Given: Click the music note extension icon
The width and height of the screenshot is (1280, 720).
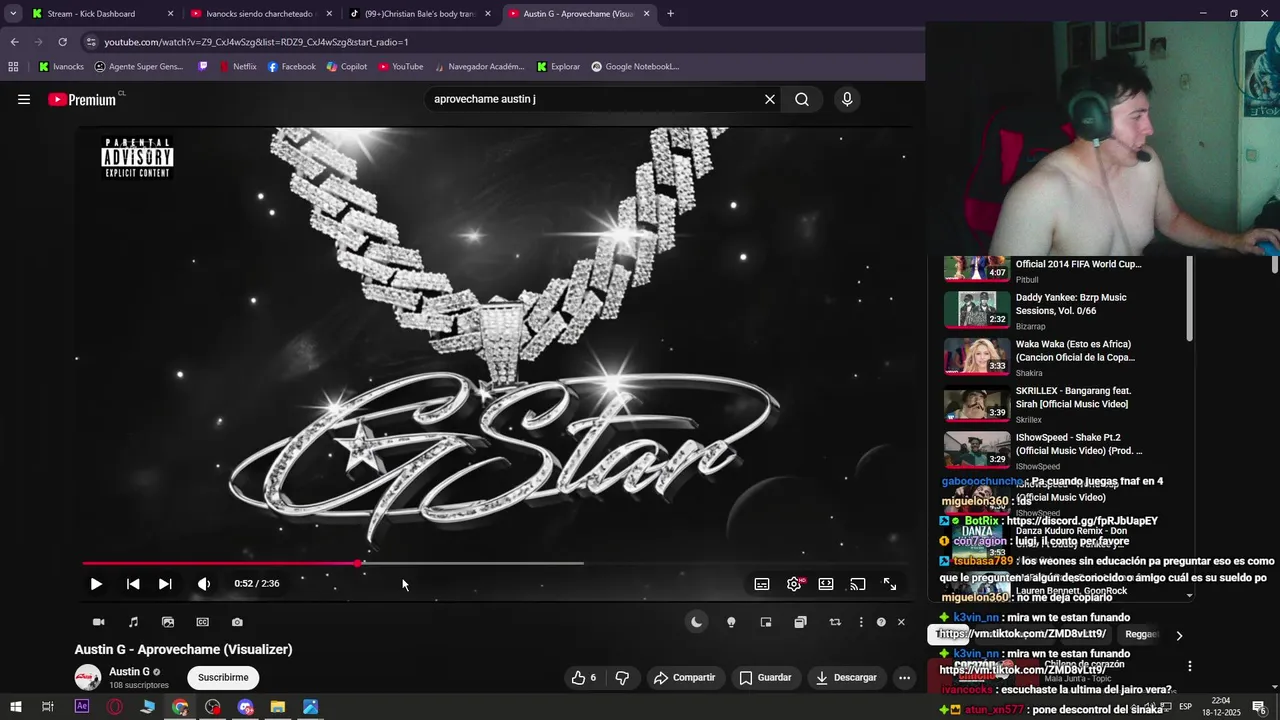Looking at the screenshot, I should click(x=134, y=622).
